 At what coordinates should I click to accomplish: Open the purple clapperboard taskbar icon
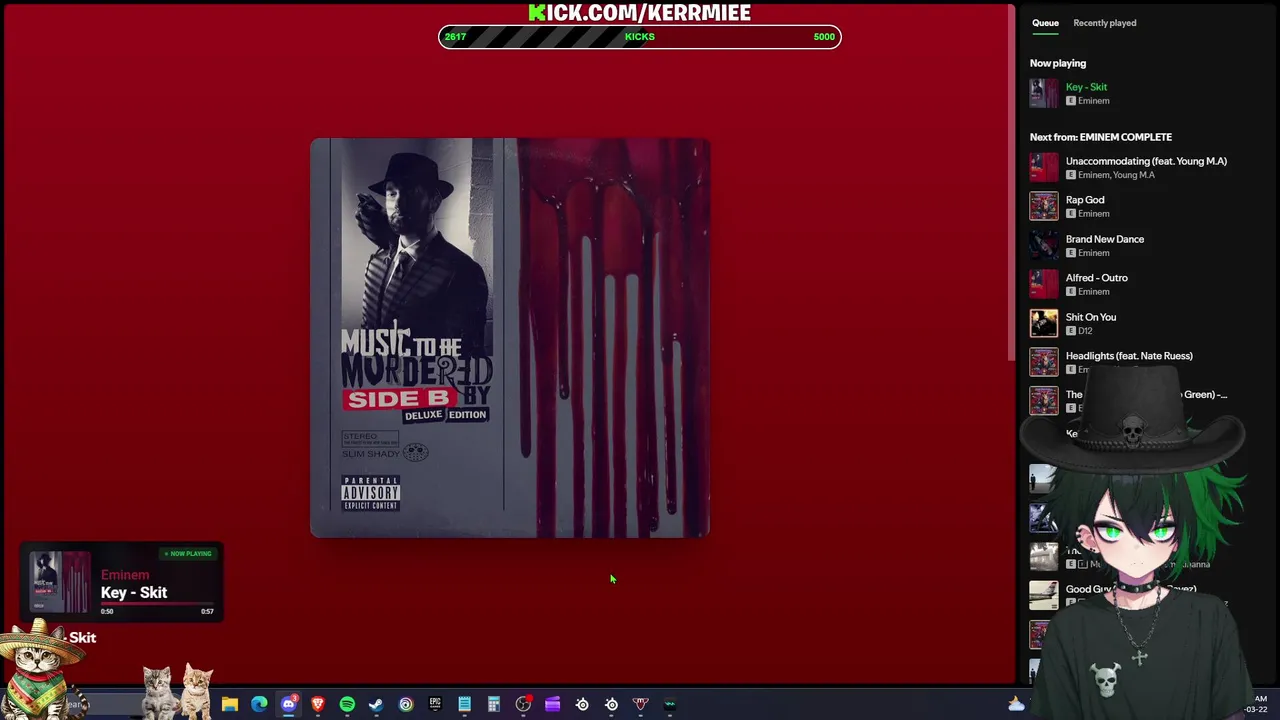pyautogui.click(x=552, y=704)
